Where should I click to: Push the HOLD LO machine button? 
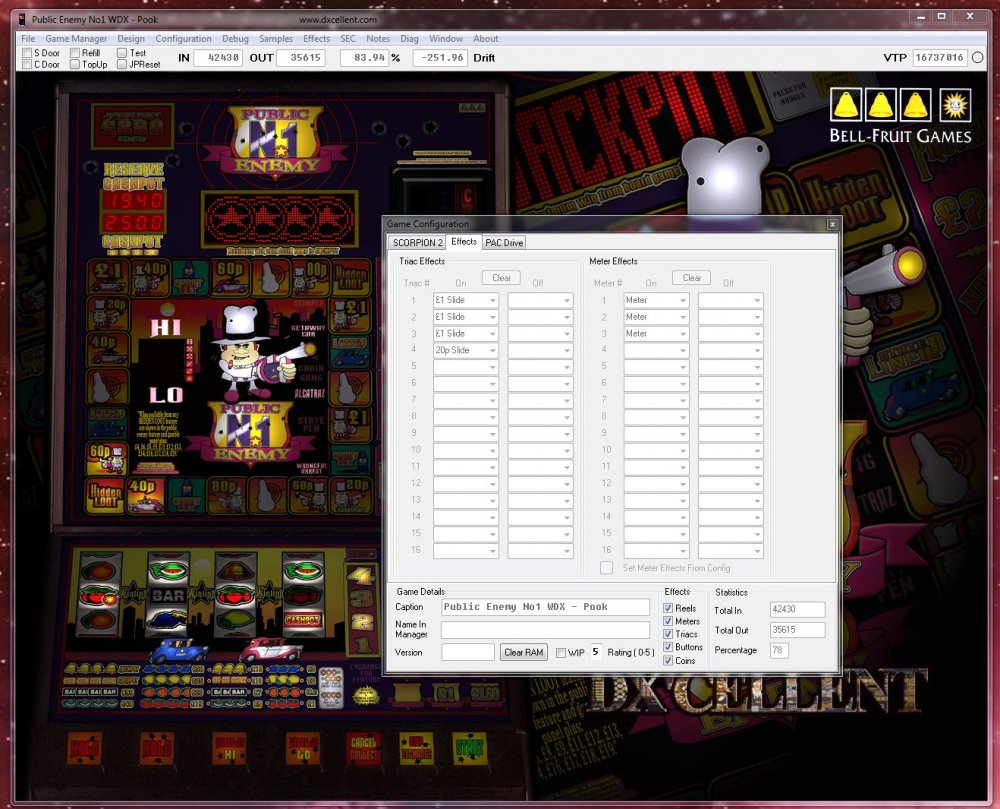pos(302,748)
